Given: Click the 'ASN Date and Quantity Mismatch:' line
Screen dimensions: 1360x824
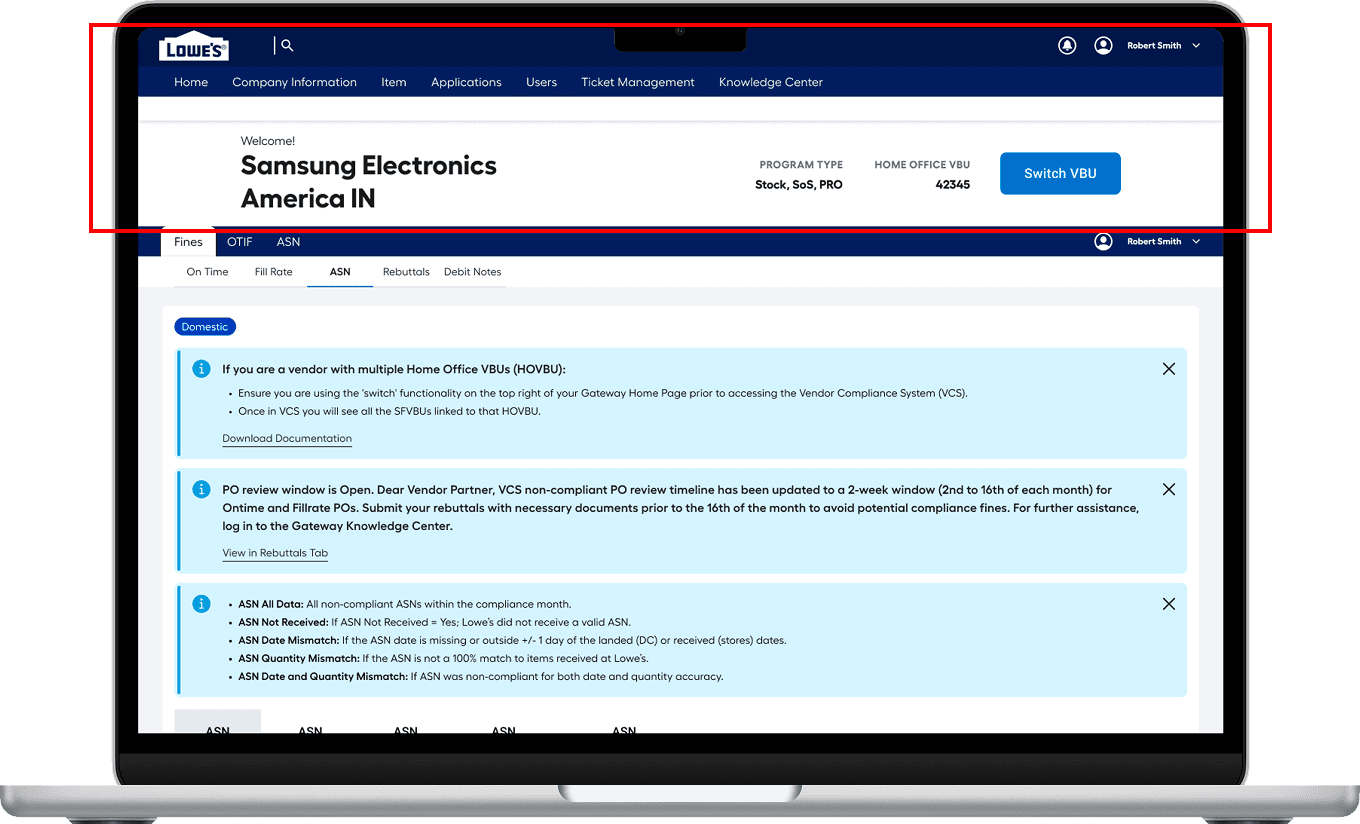Looking at the screenshot, I should point(480,676).
